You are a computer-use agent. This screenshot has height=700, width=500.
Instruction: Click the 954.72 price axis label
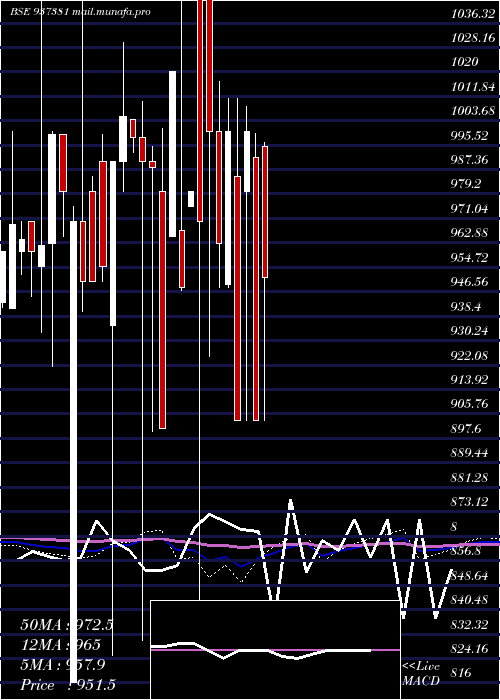pos(469,258)
